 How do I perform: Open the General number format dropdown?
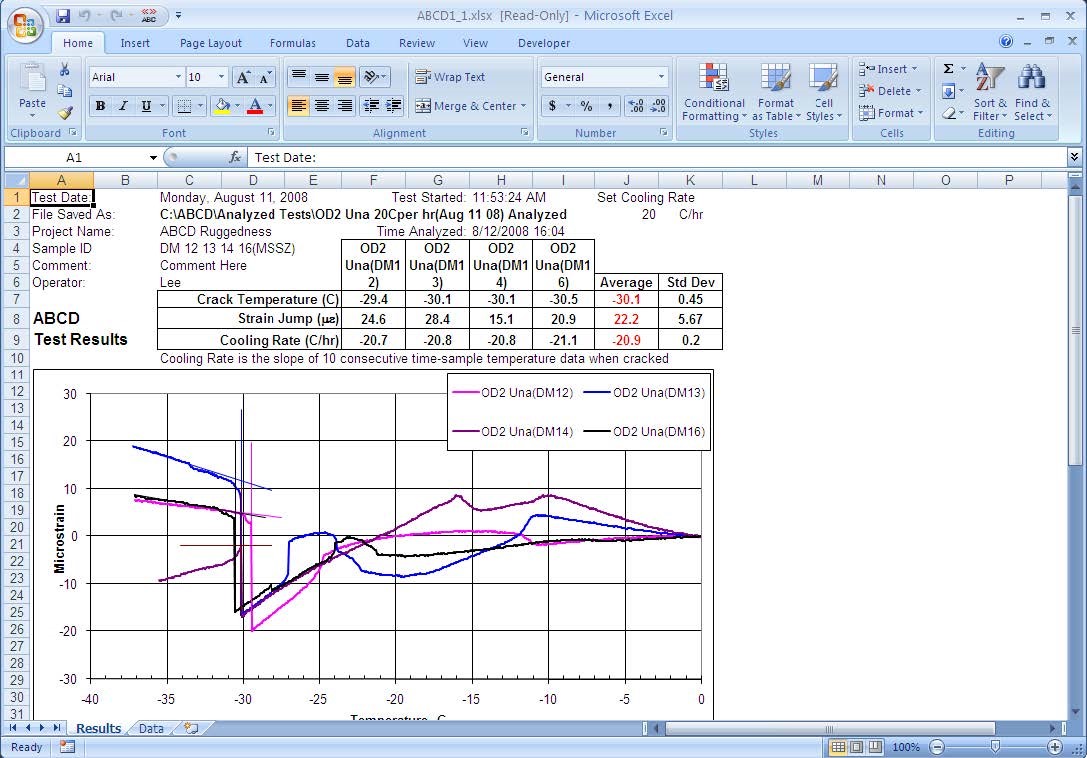click(x=661, y=77)
